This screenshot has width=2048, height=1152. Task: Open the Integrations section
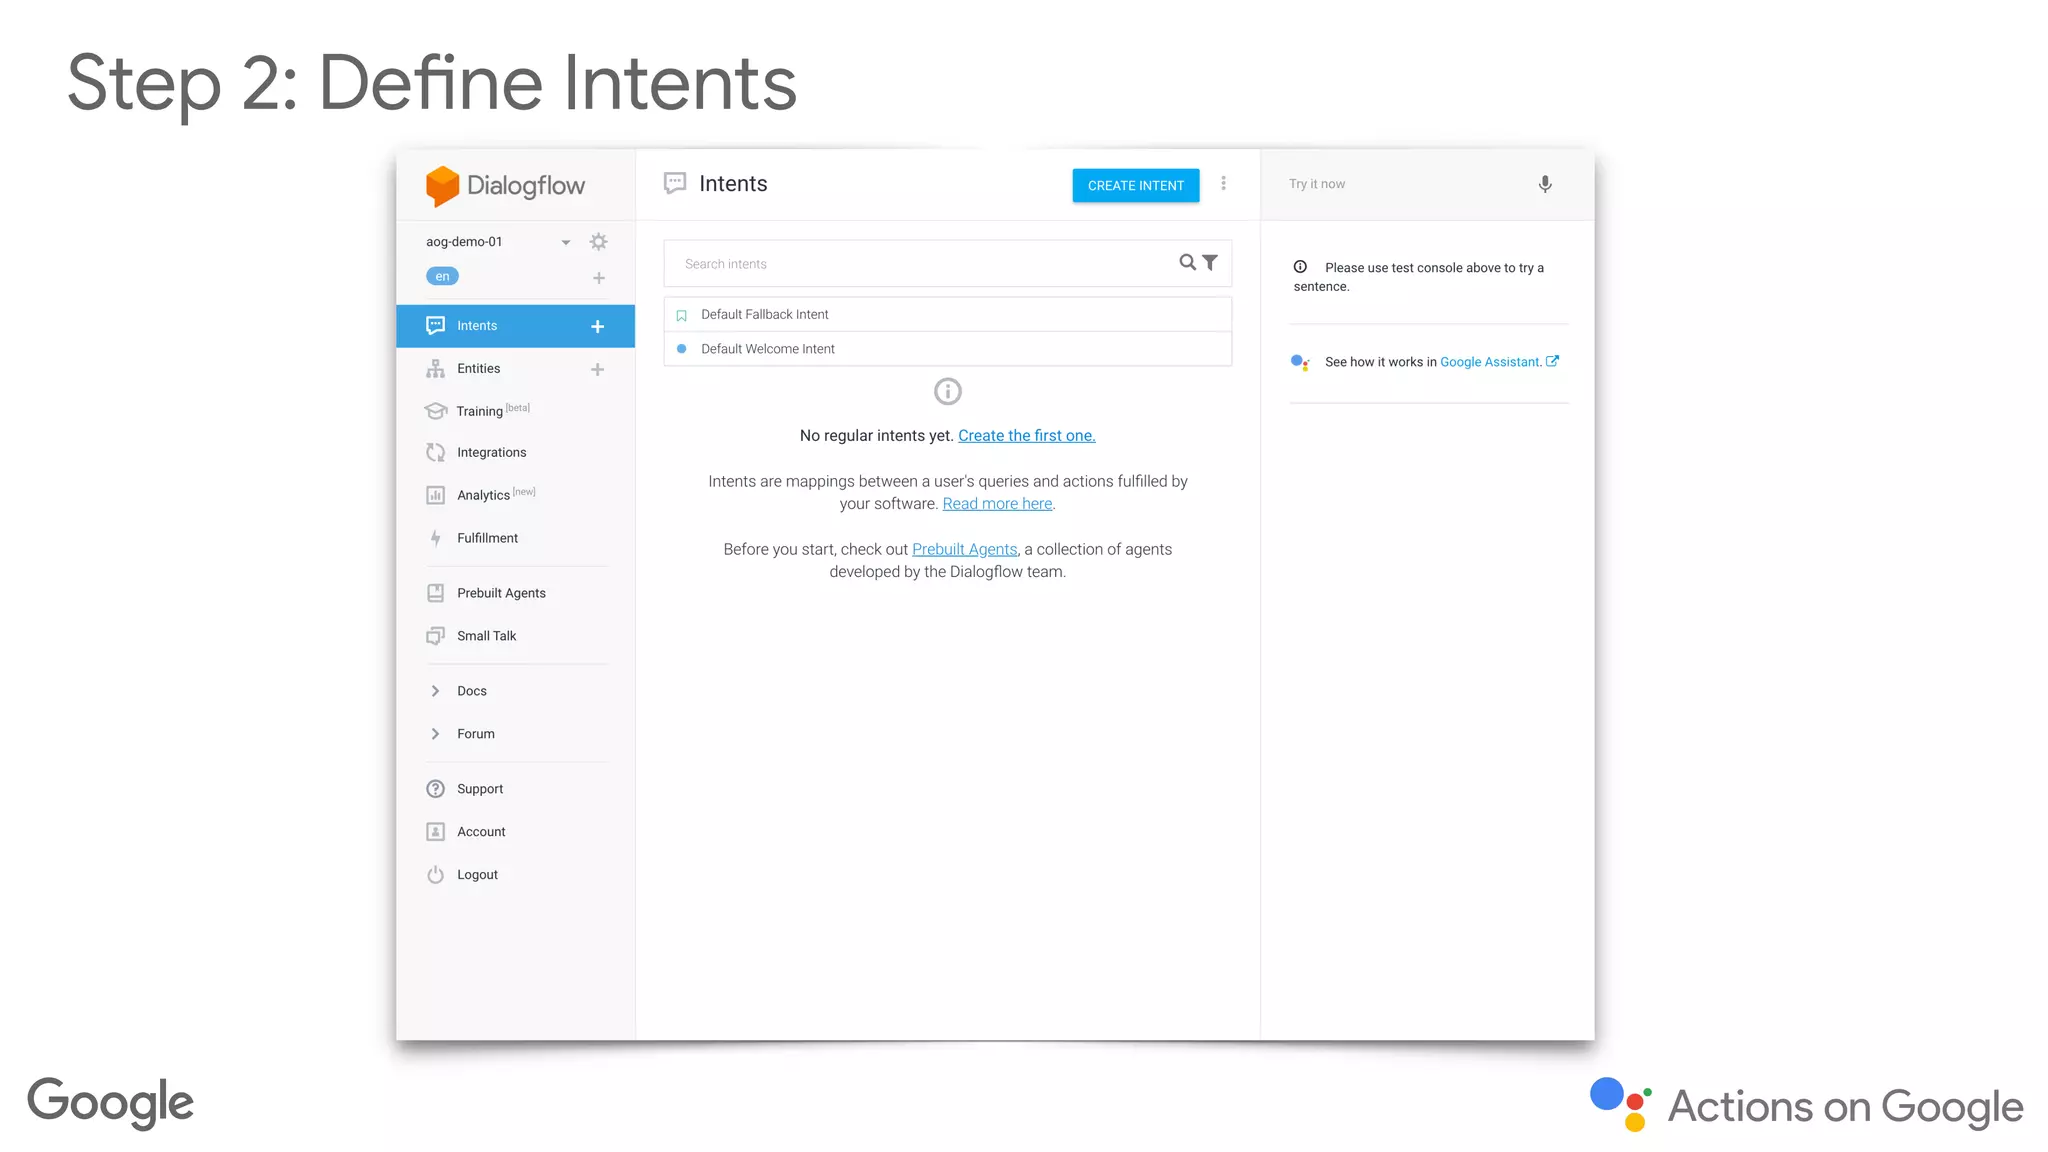491,453
